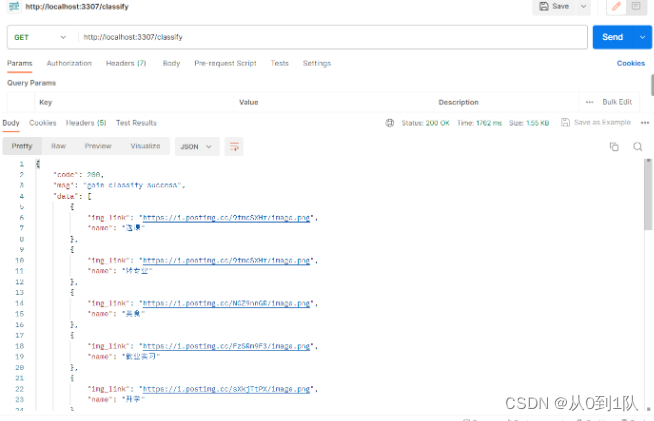Image resolution: width=654 pixels, height=421 pixels.
Task: Click the Query Params heading
Action: click(31, 83)
